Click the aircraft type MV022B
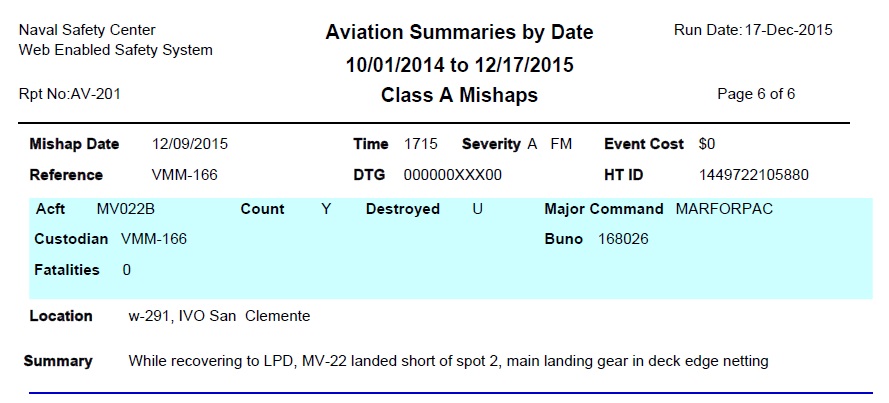This screenshot has width=889, height=403. coord(125,209)
